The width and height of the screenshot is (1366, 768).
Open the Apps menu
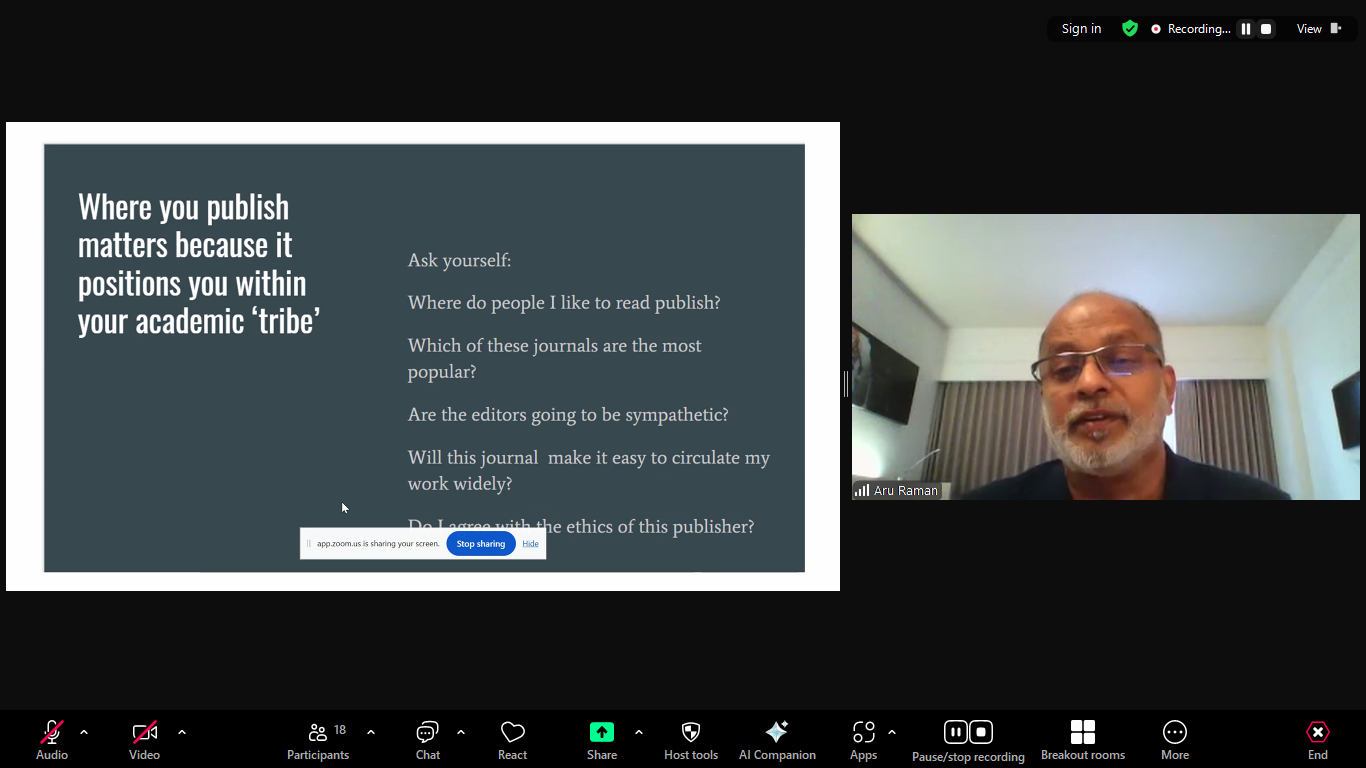point(863,733)
